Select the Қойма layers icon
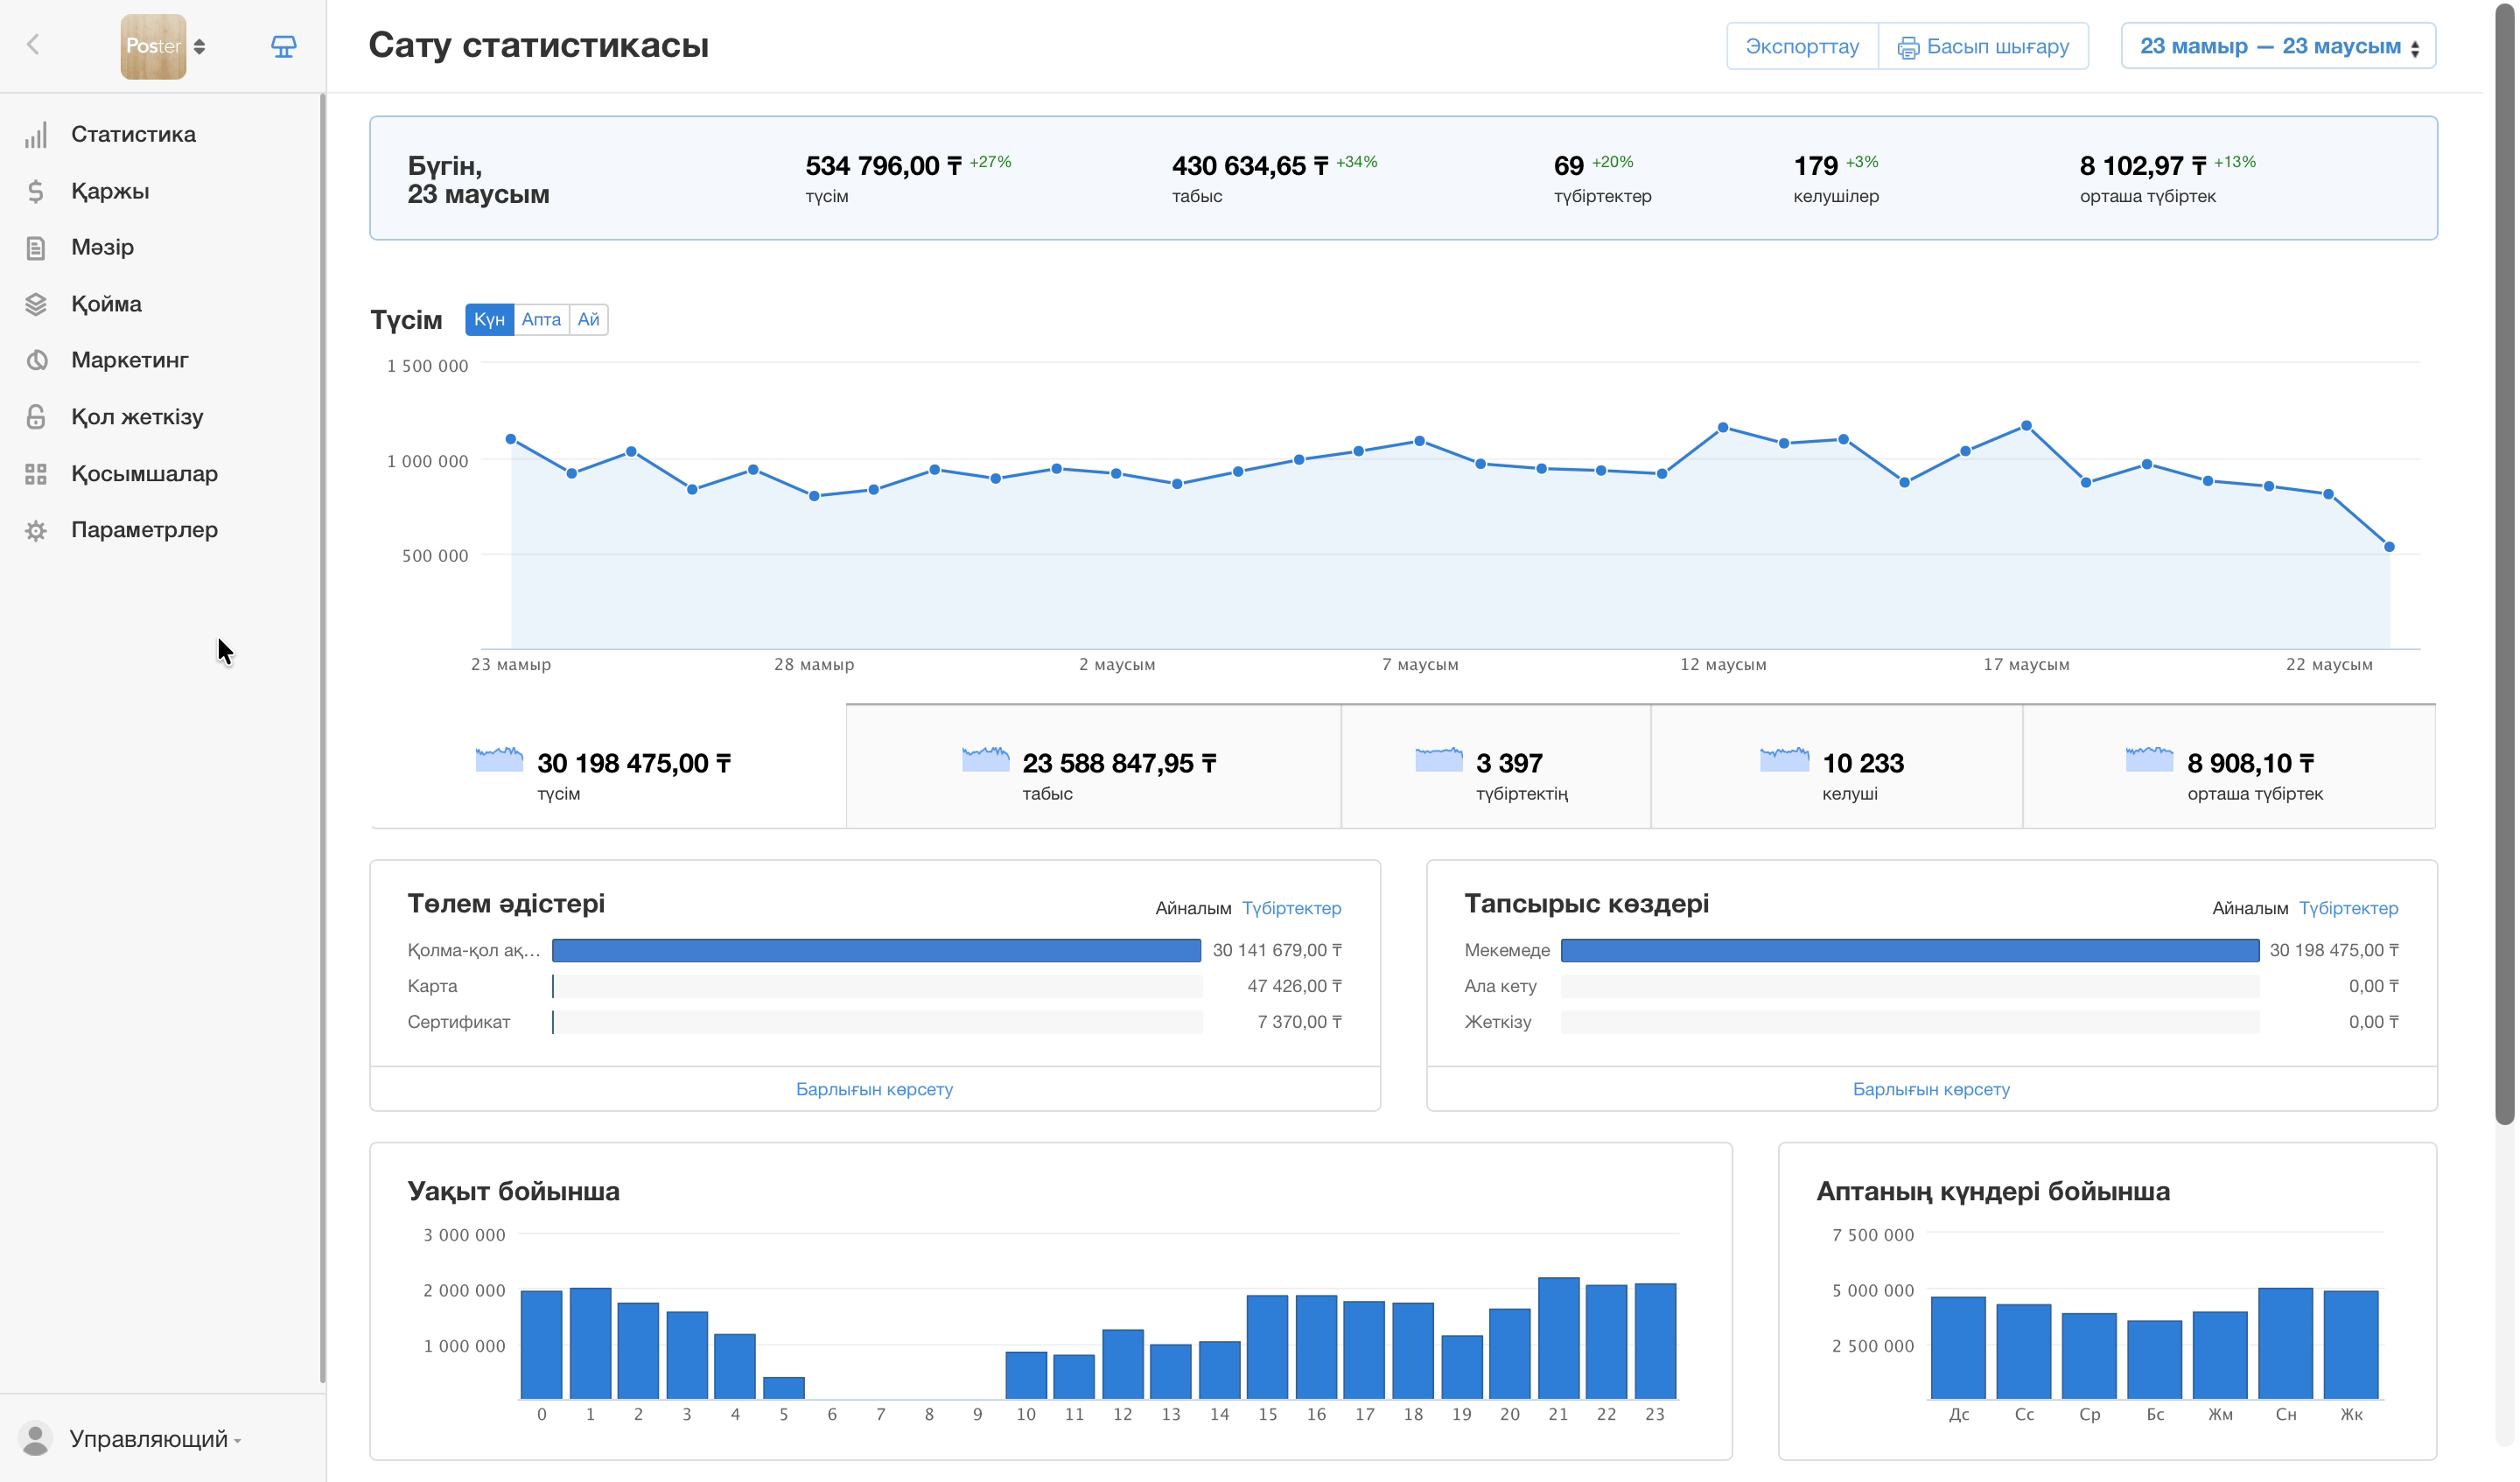The height and width of the screenshot is (1482, 2520). pyautogui.click(x=36, y=304)
